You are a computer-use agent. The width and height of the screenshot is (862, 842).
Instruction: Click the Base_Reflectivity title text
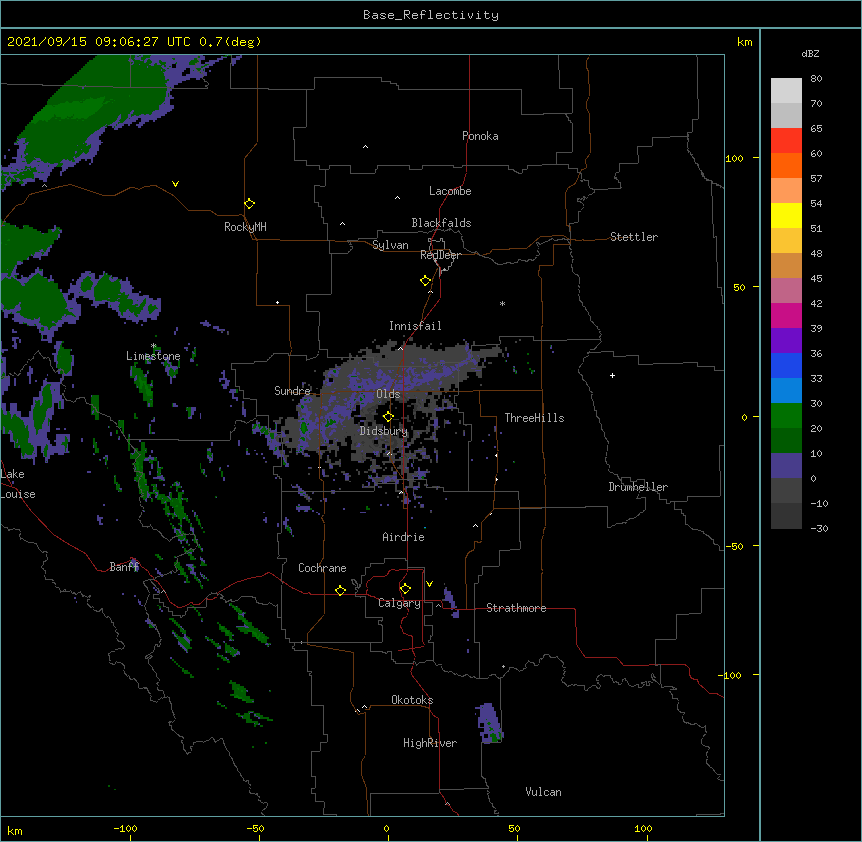(x=431, y=15)
